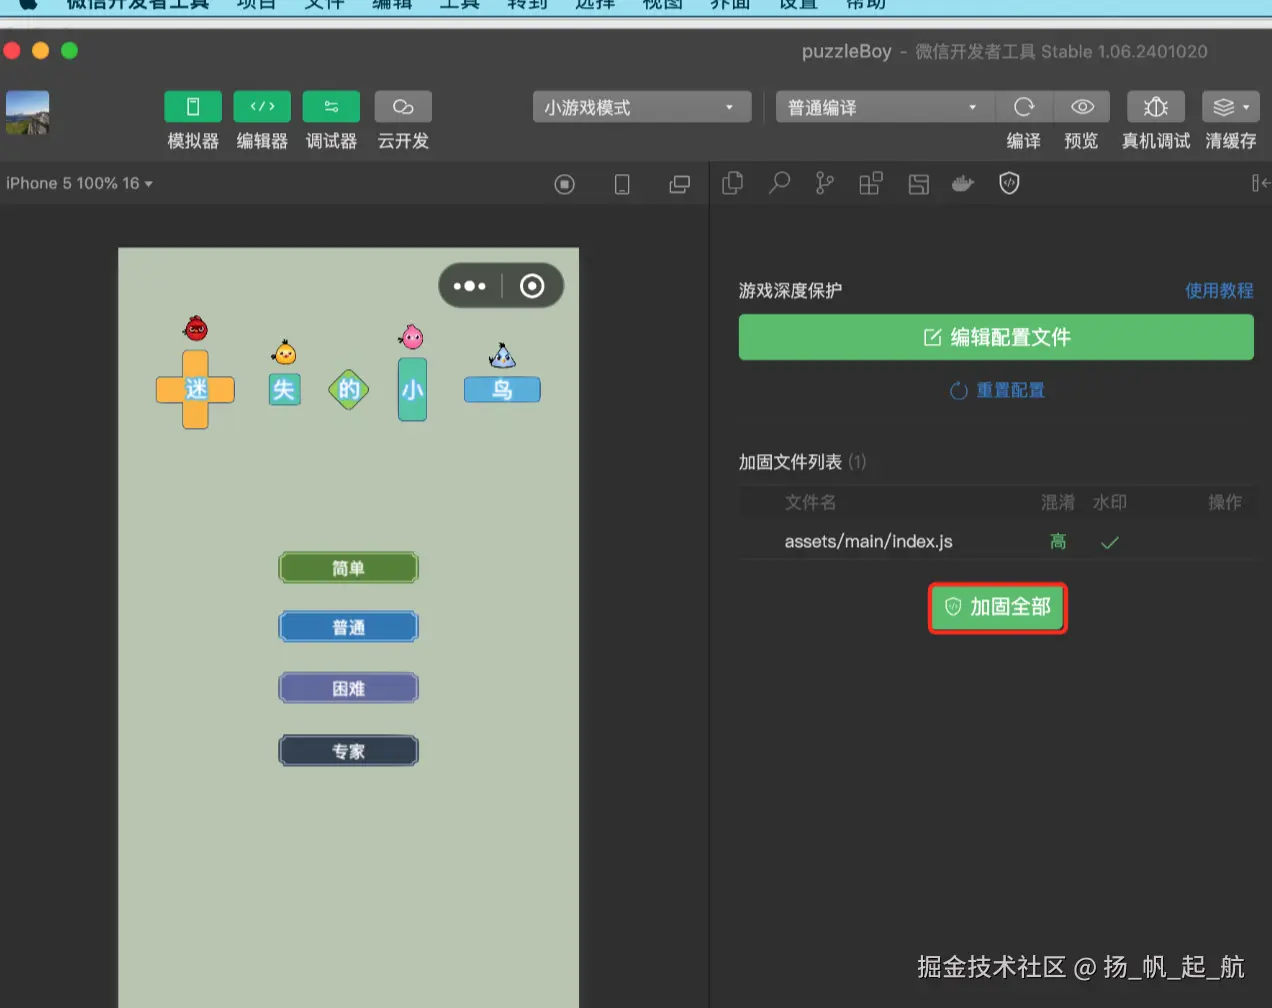Image resolution: width=1272 pixels, height=1008 pixels.
Task: Open the 小游戏模式 mode dropdown
Action: tap(641, 107)
